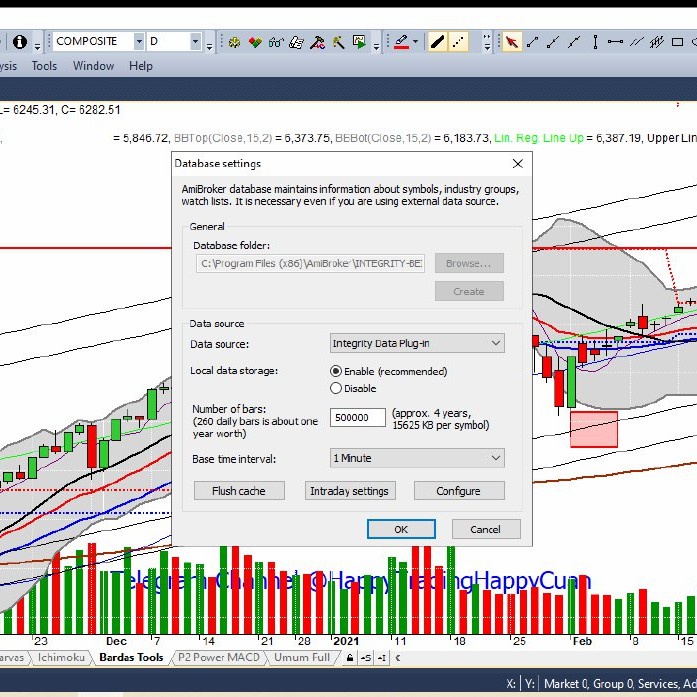This screenshot has height=697, width=697.
Task: Switch to the Ichimoku chart tab
Action: pos(62,658)
